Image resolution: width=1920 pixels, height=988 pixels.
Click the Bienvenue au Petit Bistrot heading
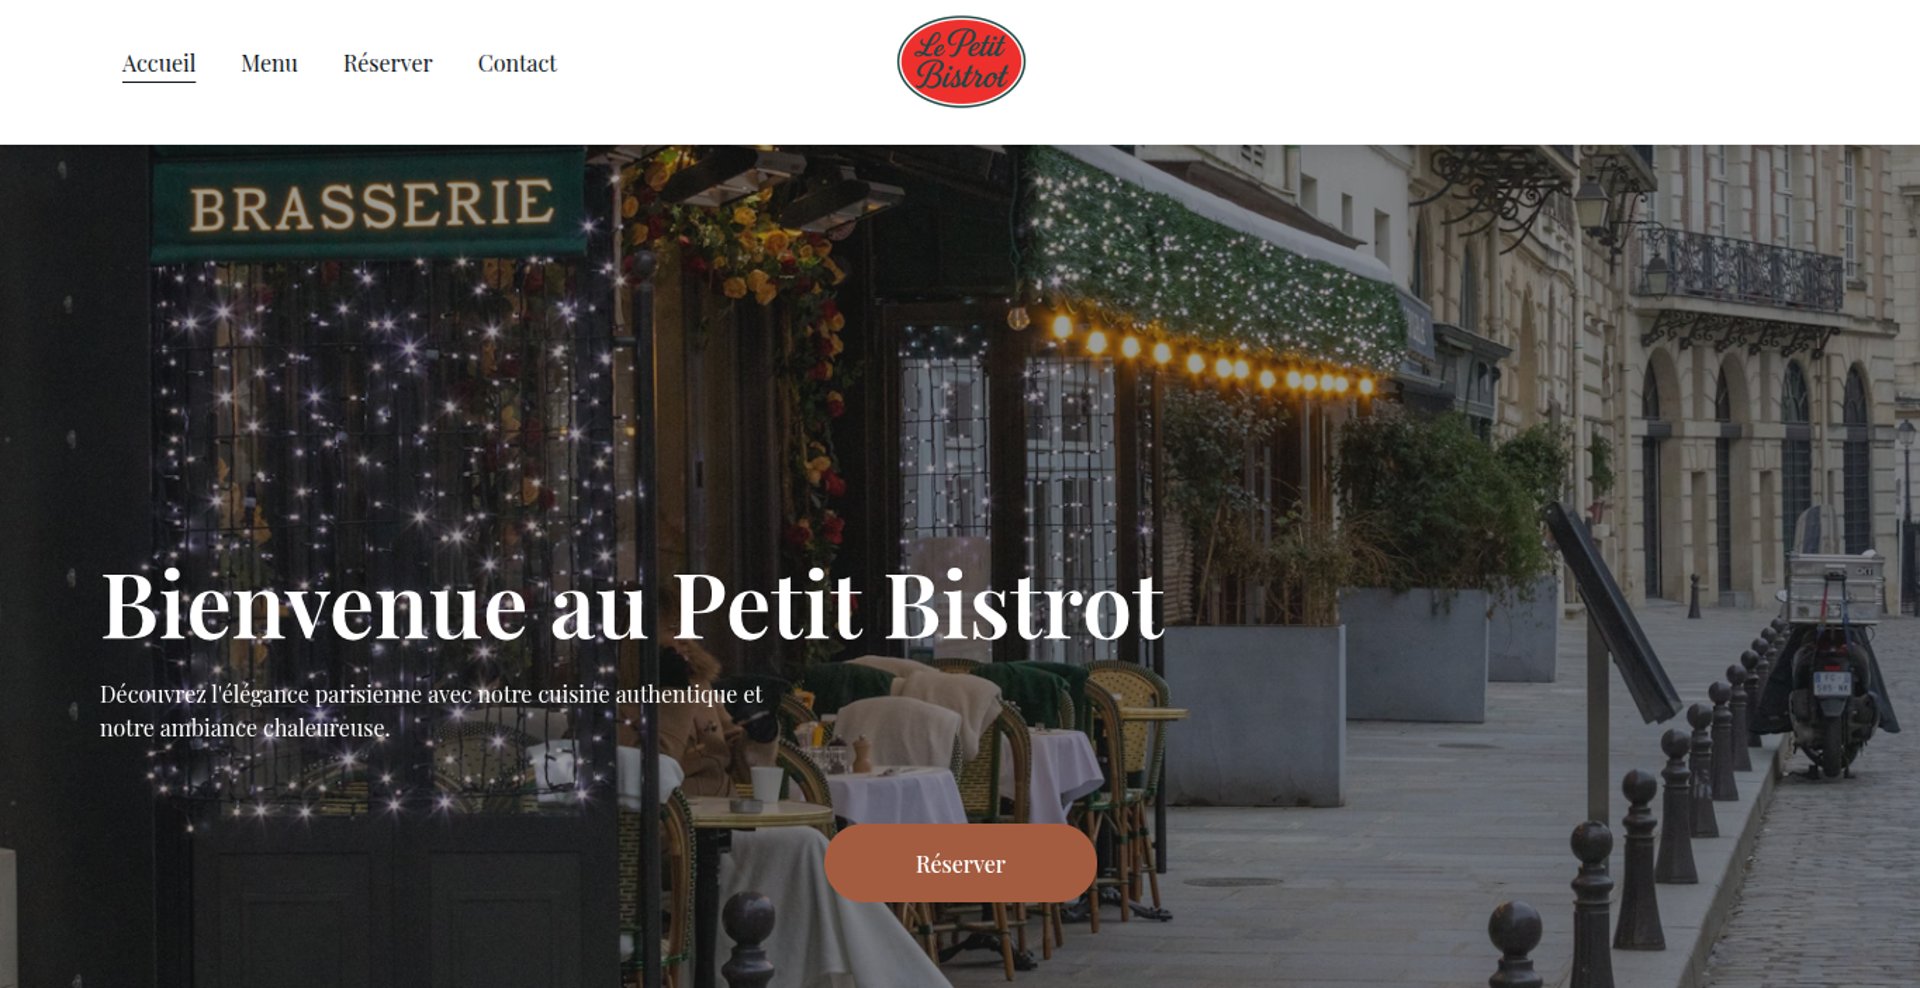[633, 606]
